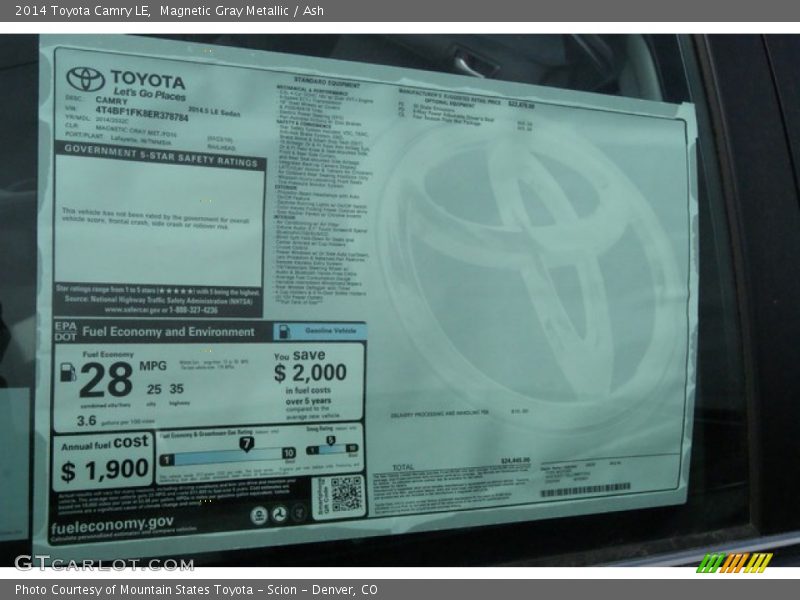Expand the Total price details
Image resolution: width=800 pixels, height=600 pixels.
[405, 465]
